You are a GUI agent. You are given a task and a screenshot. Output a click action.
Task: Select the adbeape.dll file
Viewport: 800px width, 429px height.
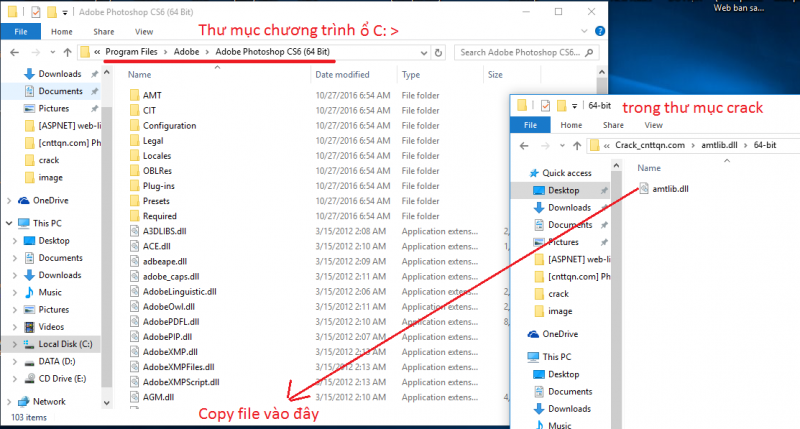pos(165,261)
